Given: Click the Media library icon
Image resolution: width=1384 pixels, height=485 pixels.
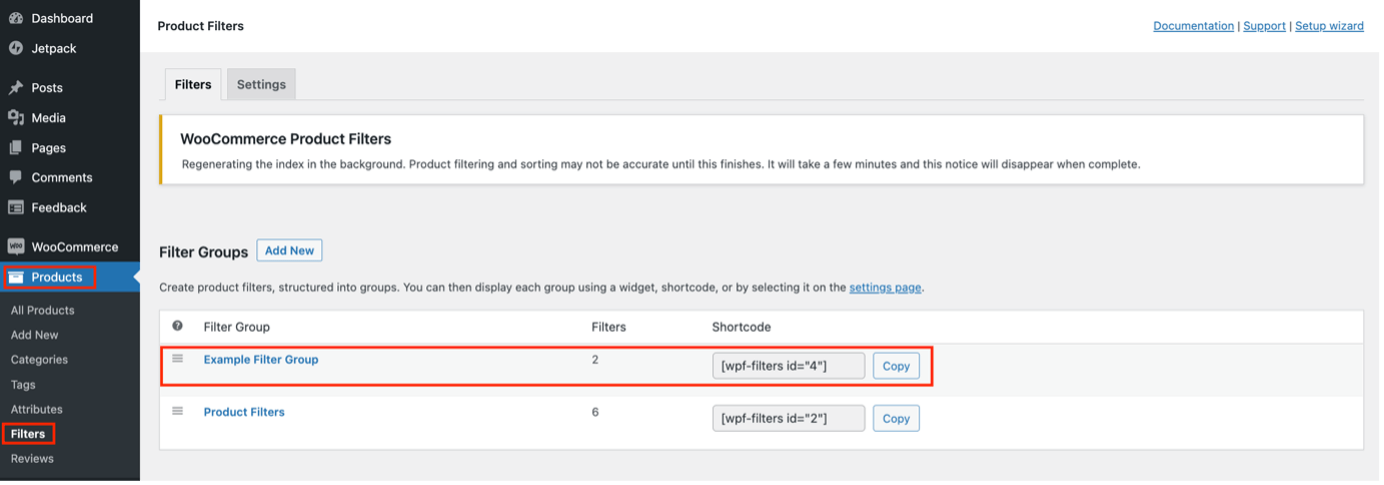Looking at the screenshot, I should tap(16, 118).
